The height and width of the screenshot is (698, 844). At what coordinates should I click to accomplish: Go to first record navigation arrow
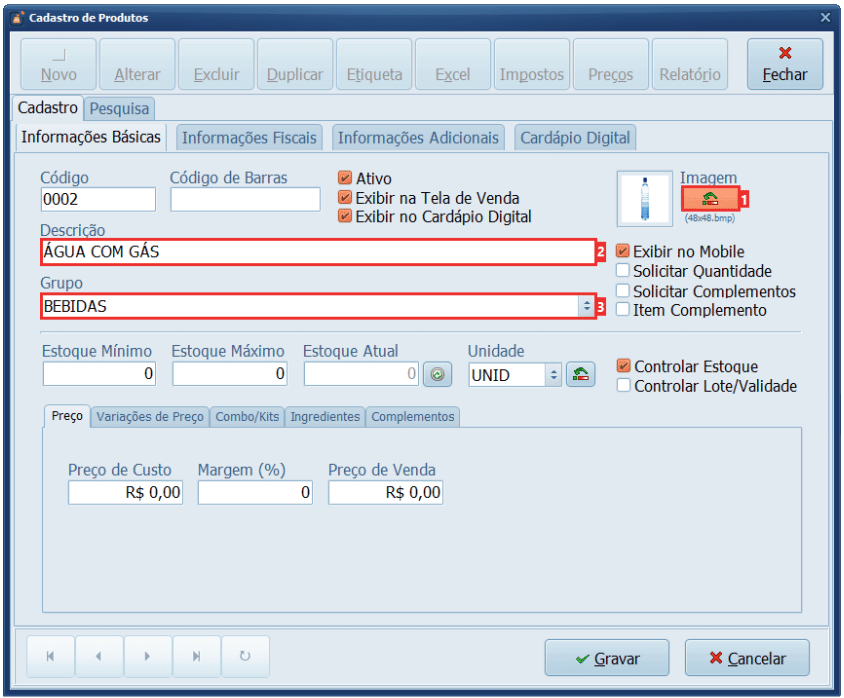(50, 657)
